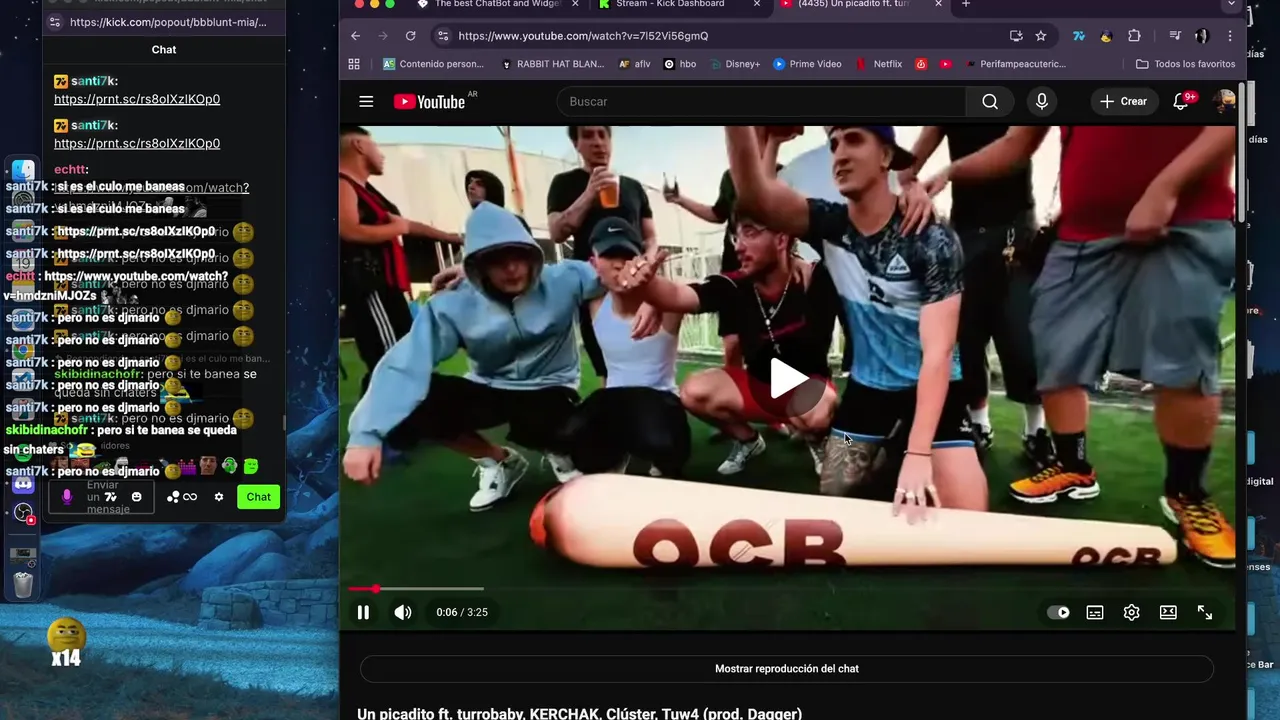The image size is (1280, 720).
Task: Close the Stream - Kick Dashboard tab
Action: (x=757, y=5)
